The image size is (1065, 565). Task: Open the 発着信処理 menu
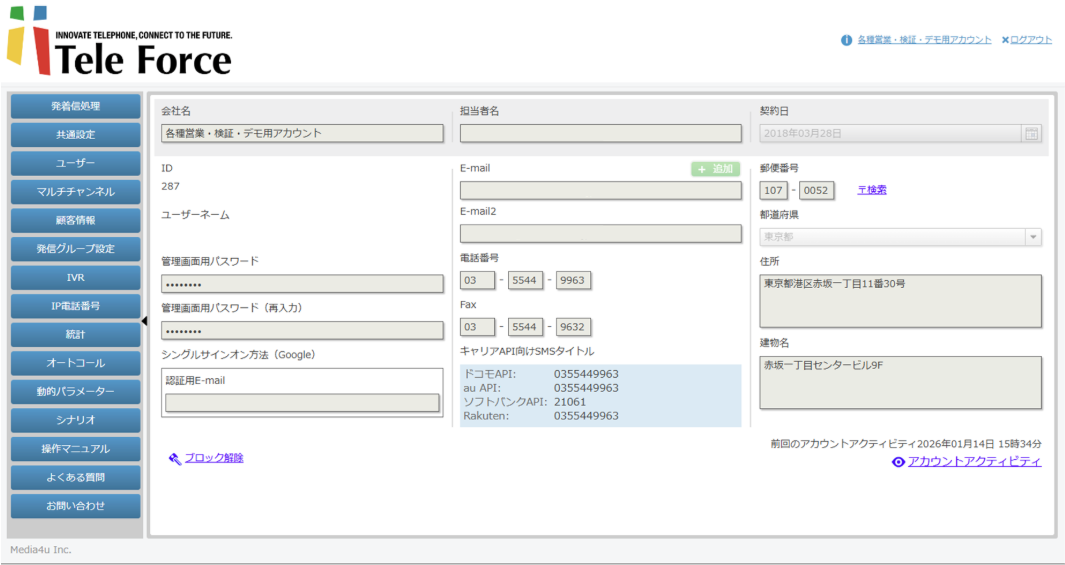tap(76, 106)
